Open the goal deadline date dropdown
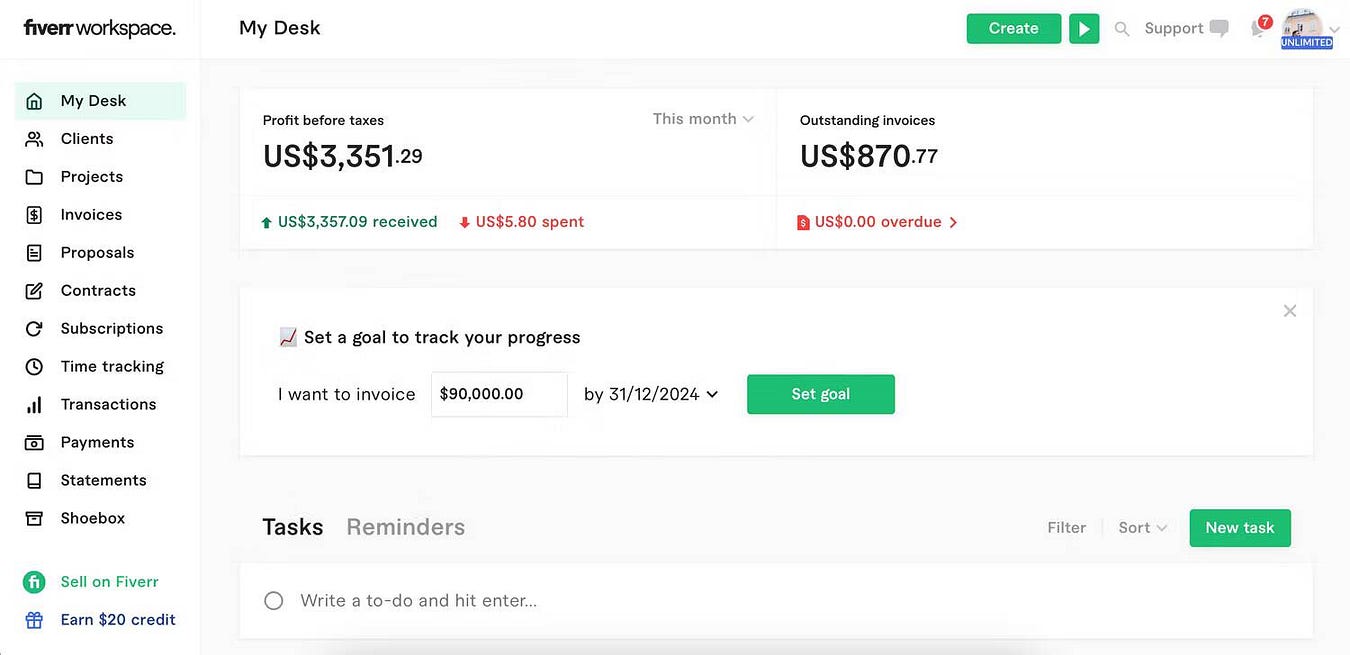Screen dimensions: 1350x655 pos(651,394)
